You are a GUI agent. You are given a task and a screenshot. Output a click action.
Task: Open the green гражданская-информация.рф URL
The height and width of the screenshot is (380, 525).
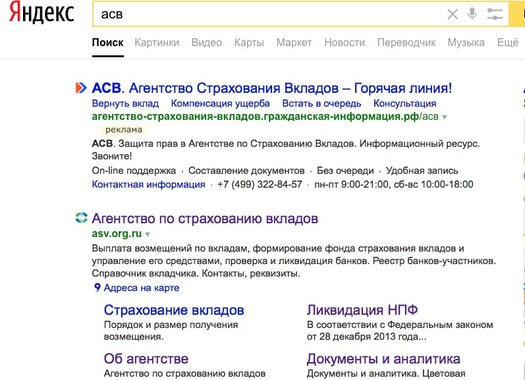265,117
